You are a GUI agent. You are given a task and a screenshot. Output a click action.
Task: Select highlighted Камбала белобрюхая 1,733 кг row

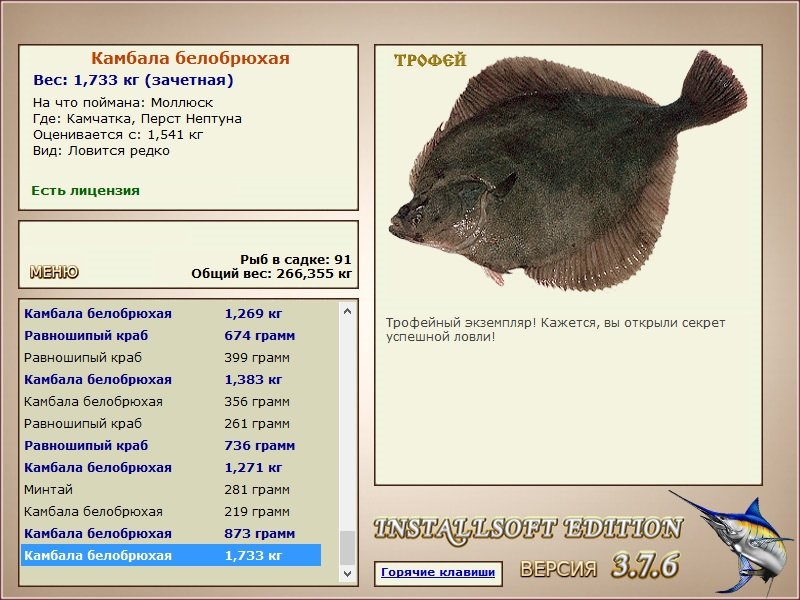pyautogui.click(x=171, y=555)
